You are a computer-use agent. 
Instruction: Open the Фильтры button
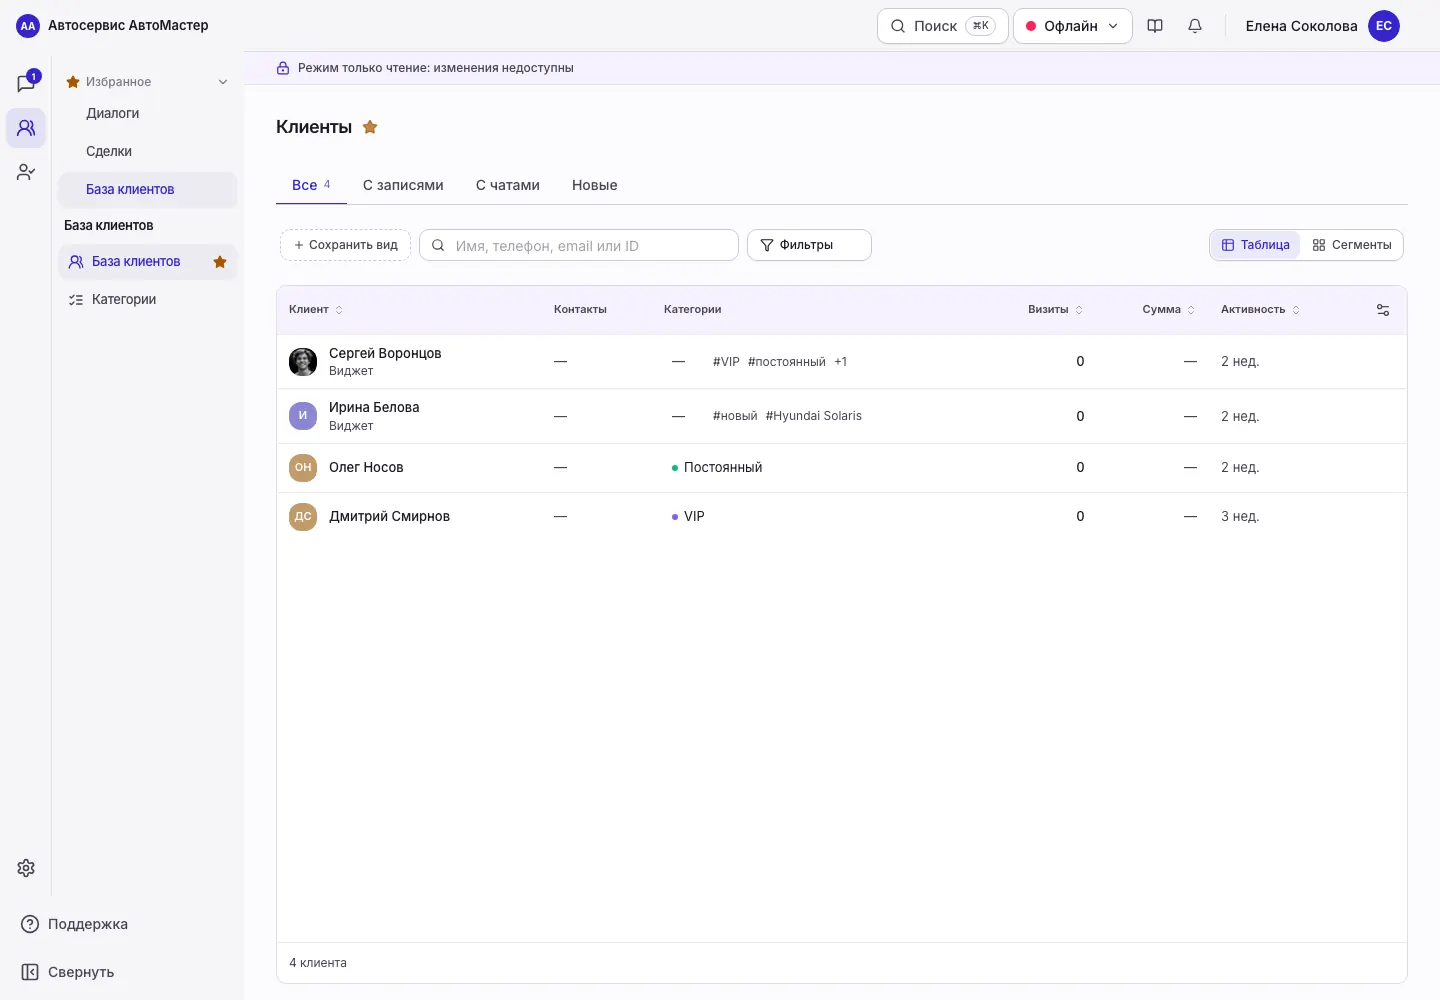click(809, 245)
